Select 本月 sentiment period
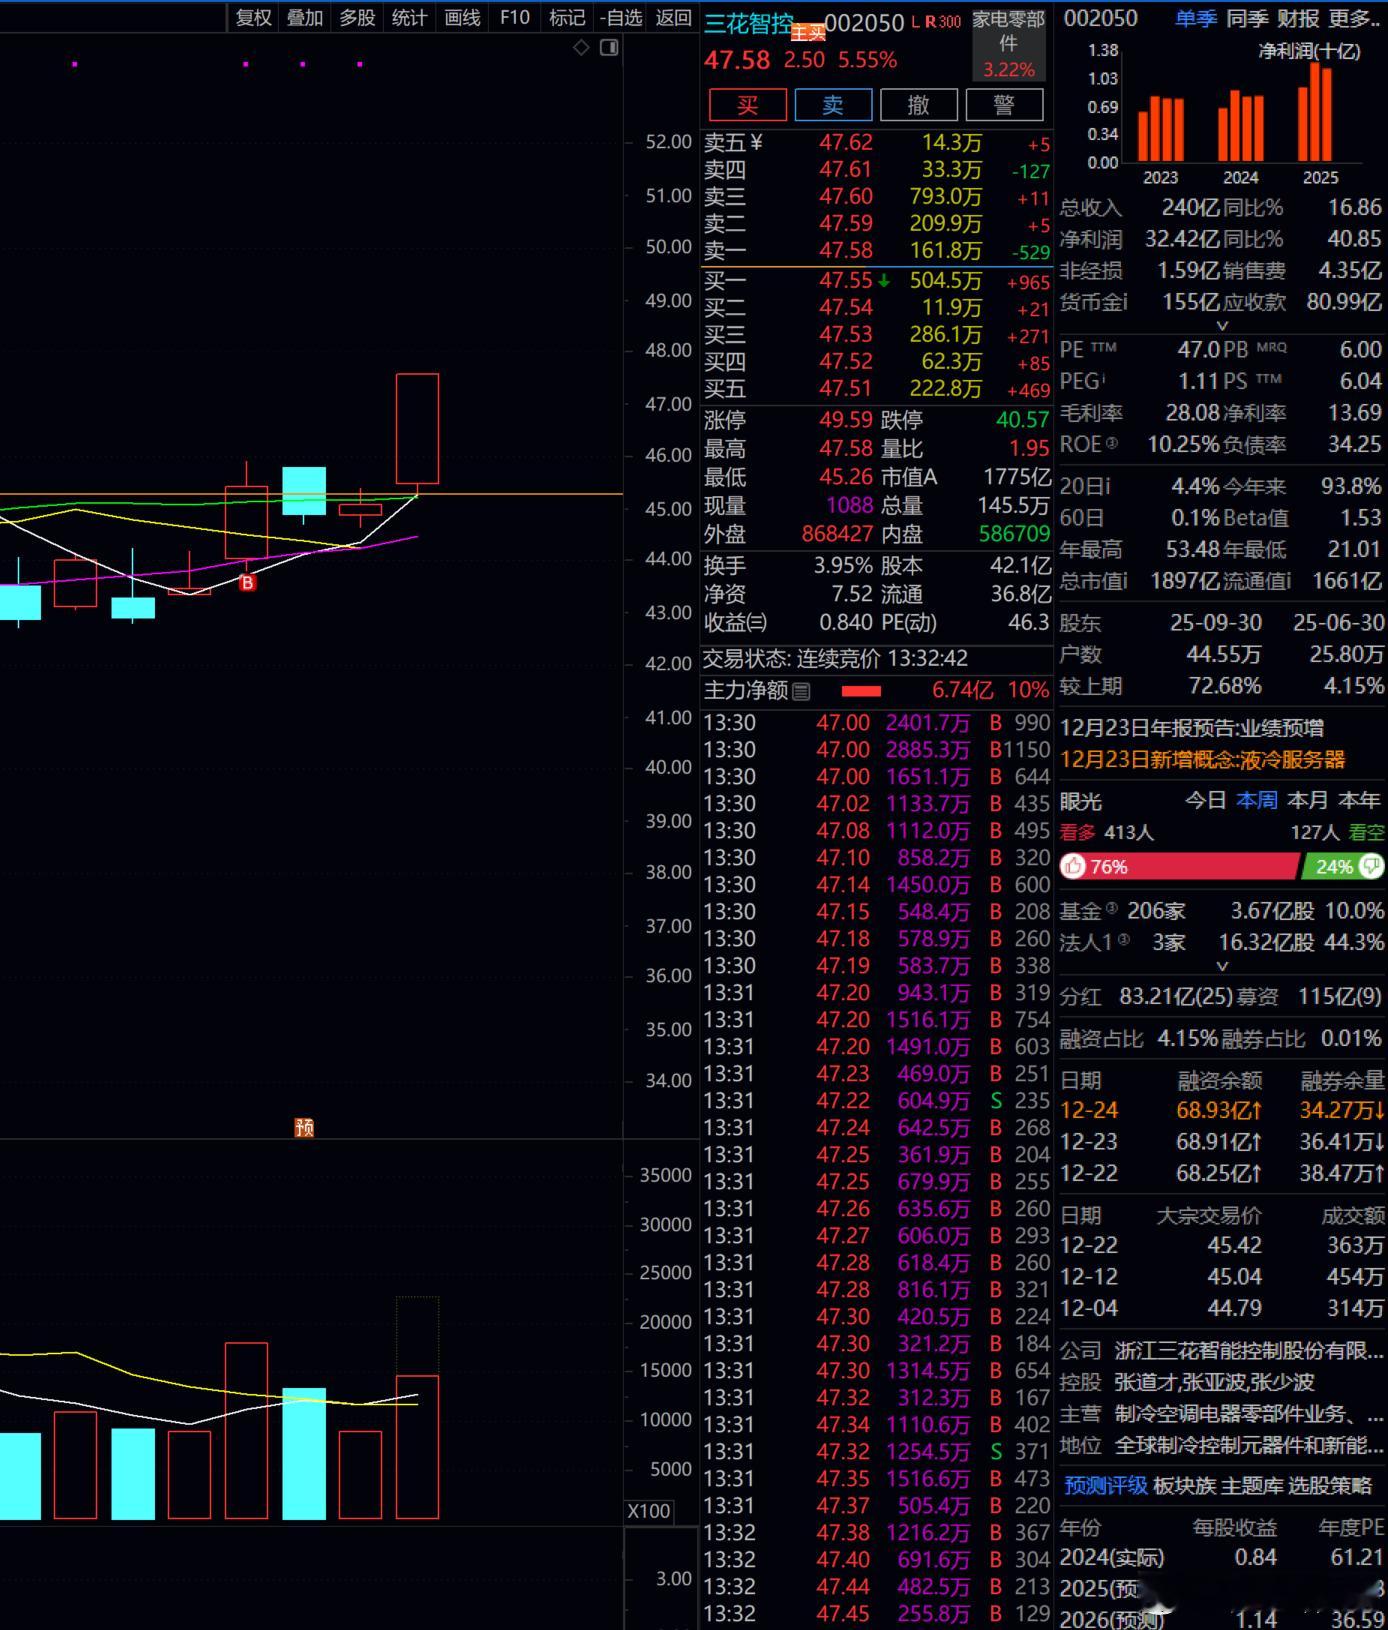1388x1630 pixels. pyautogui.click(x=1308, y=800)
